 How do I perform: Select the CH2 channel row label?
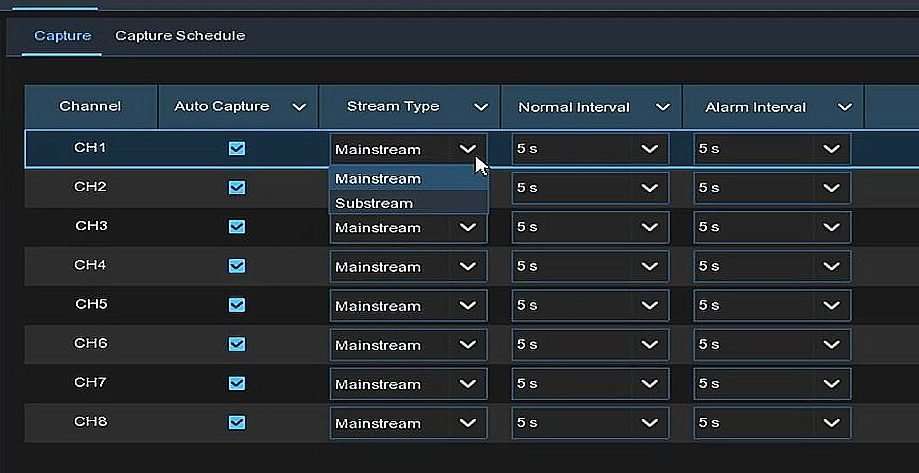(x=90, y=187)
